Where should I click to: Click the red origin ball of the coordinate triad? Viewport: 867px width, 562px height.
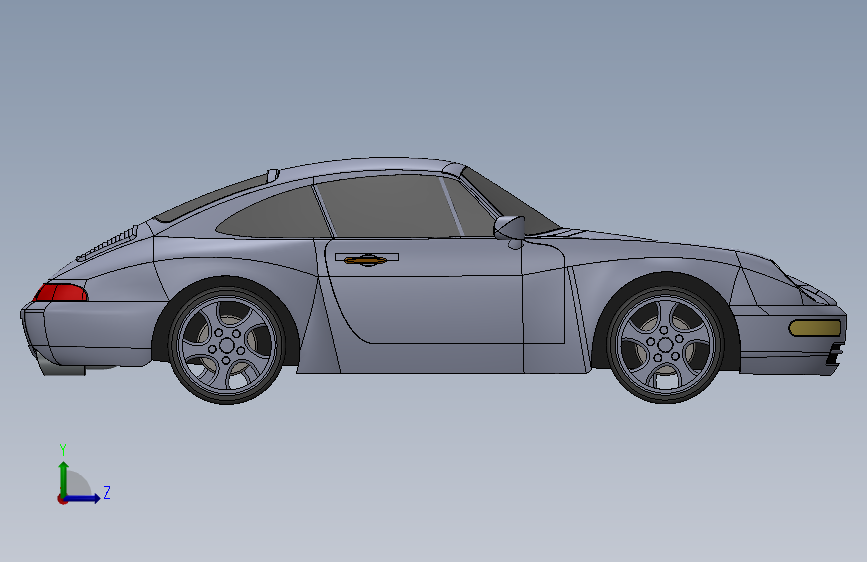tap(62, 499)
